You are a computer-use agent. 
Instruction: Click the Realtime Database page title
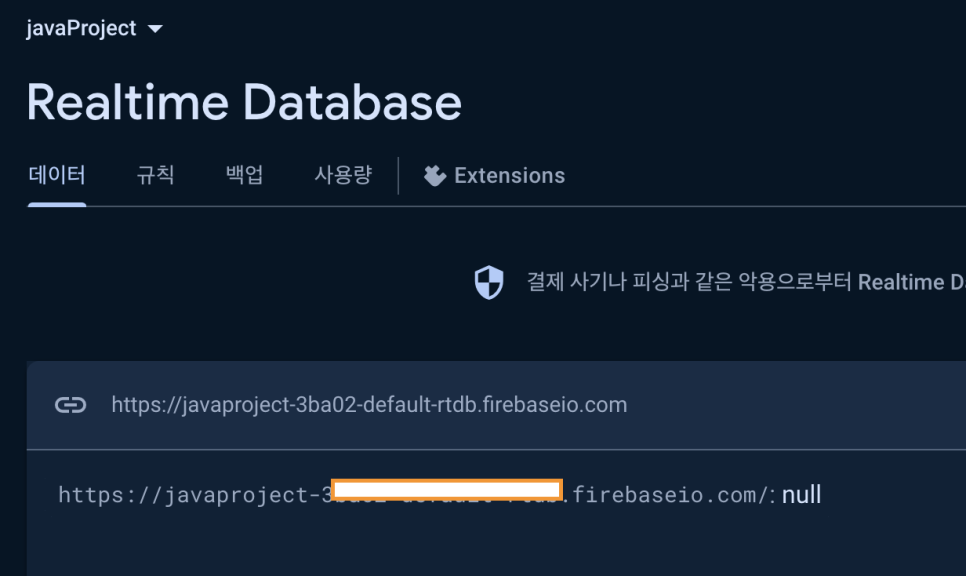(x=244, y=101)
